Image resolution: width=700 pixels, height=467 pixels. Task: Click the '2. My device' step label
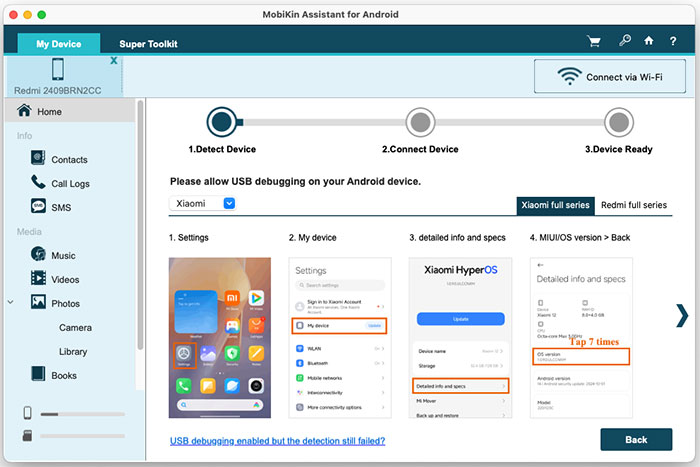tap(312, 238)
